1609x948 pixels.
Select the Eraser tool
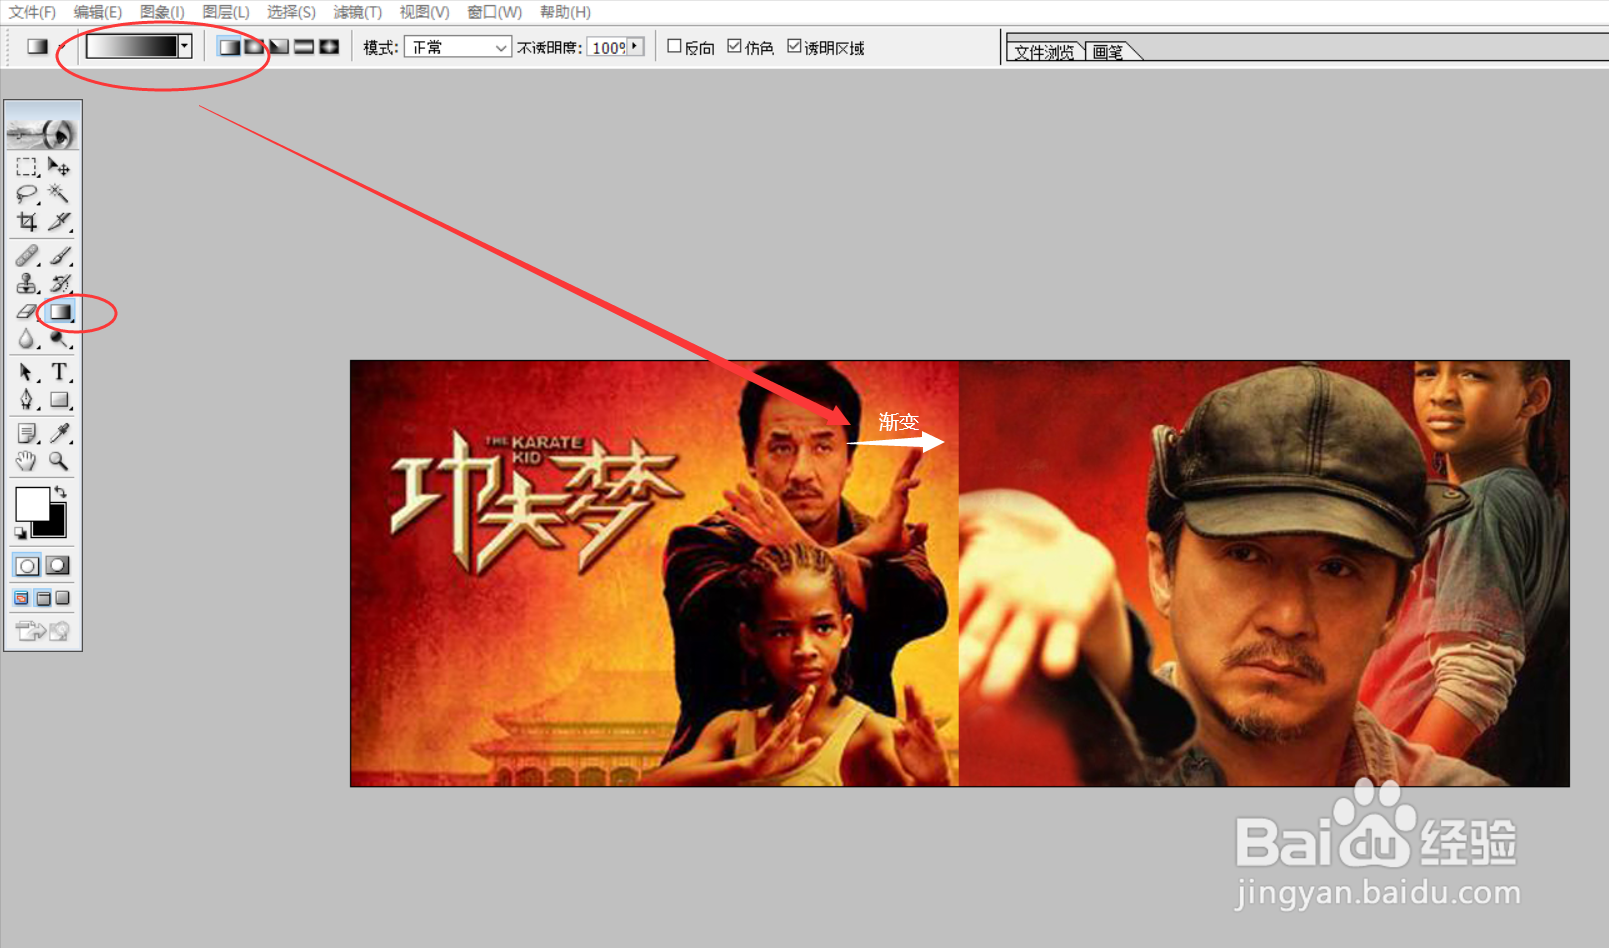[27, 312]
